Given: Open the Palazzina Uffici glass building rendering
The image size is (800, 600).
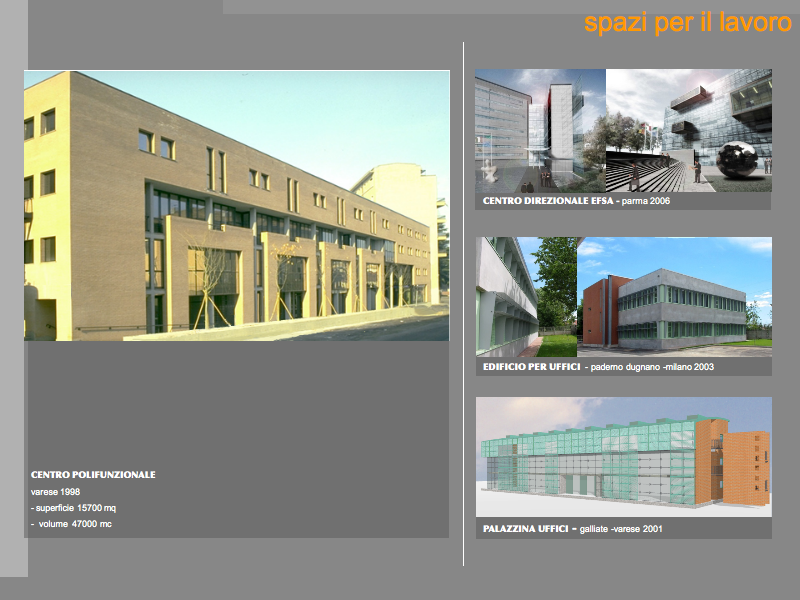Looking at the screenshot, I should tap(623, 457).
